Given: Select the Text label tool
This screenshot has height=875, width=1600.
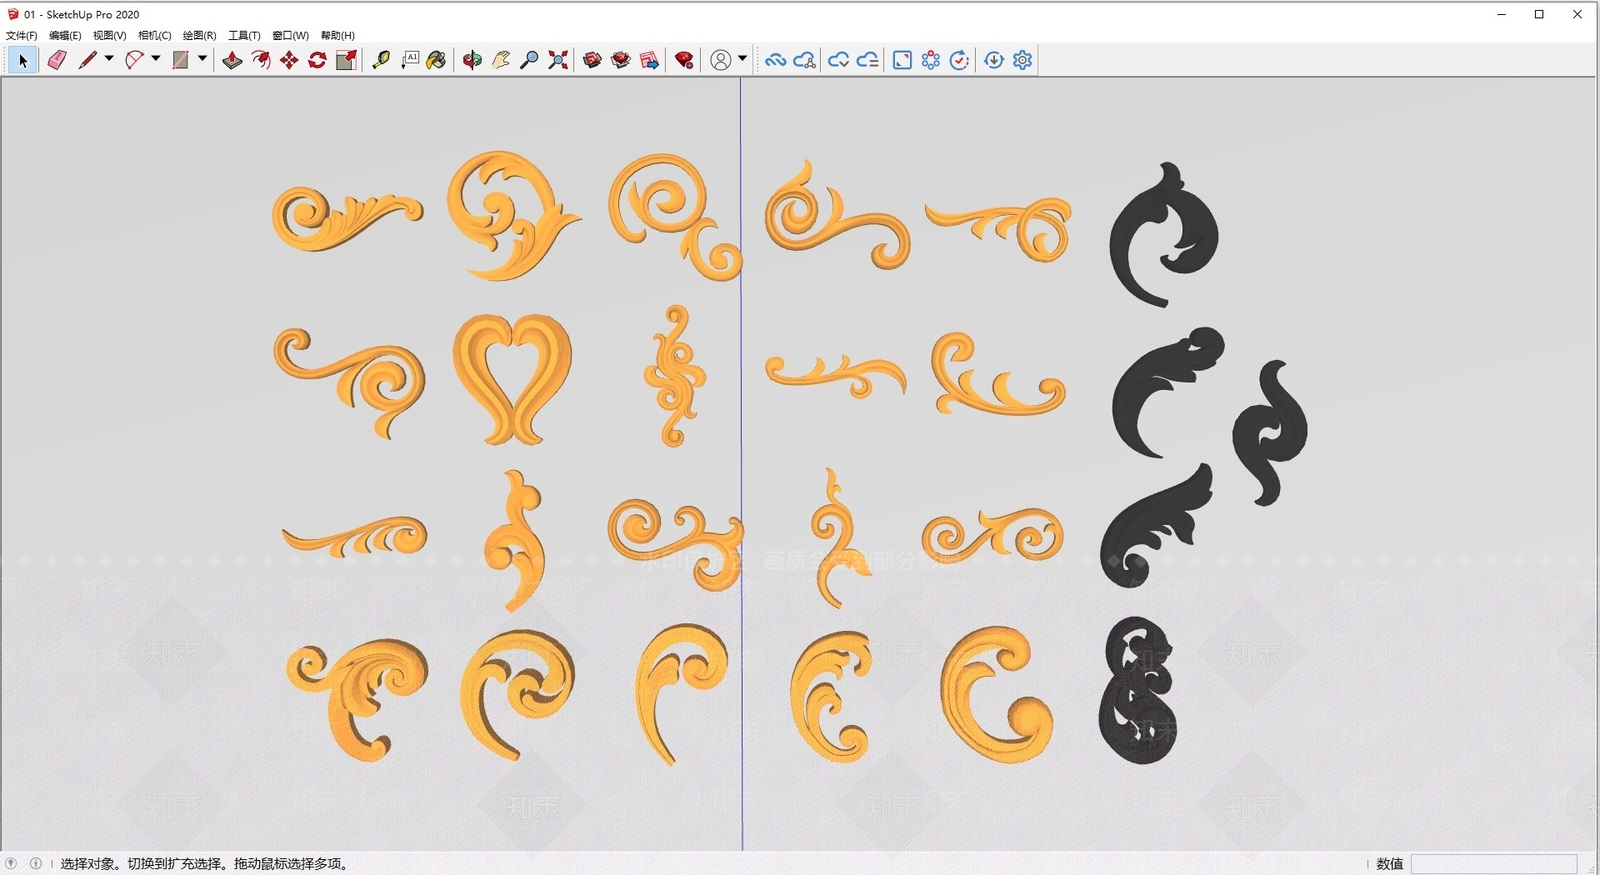Looking at the screenshot, I should tap(410, 60).
